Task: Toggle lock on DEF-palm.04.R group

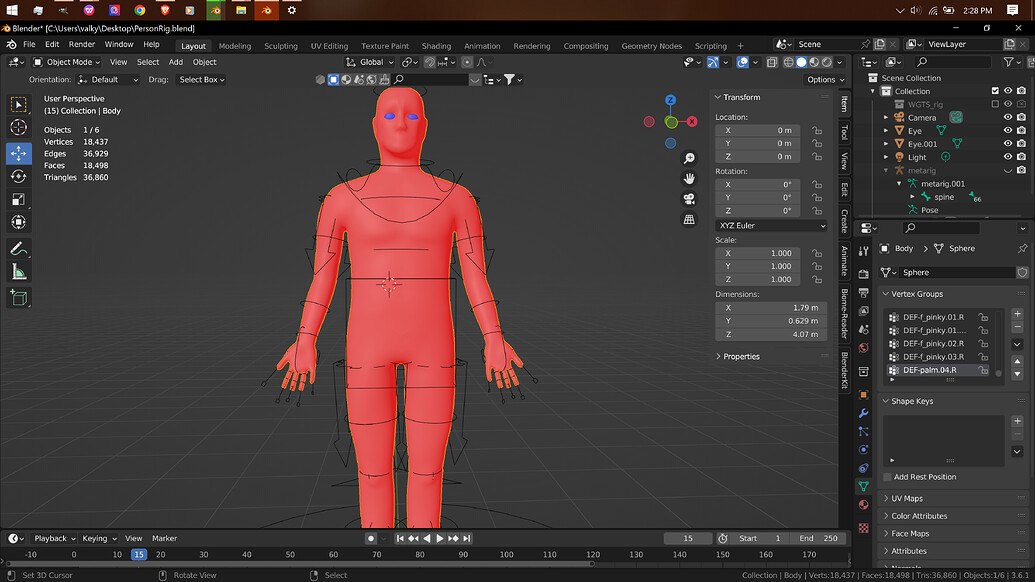Action: tap(984, 370)
